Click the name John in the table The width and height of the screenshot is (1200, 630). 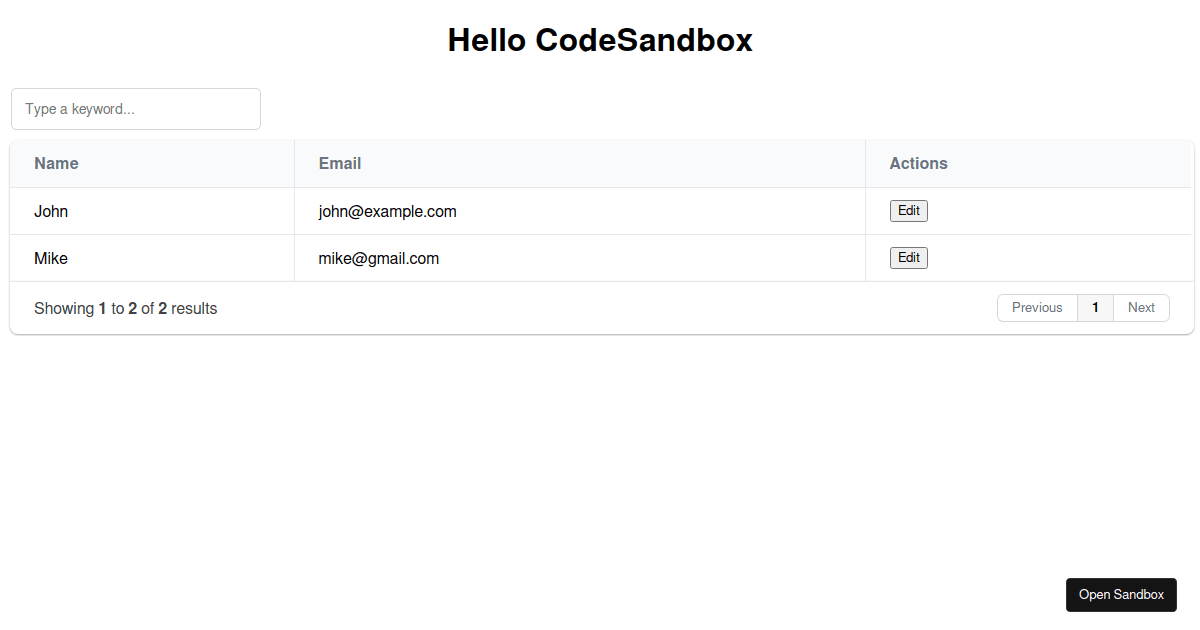51,211
